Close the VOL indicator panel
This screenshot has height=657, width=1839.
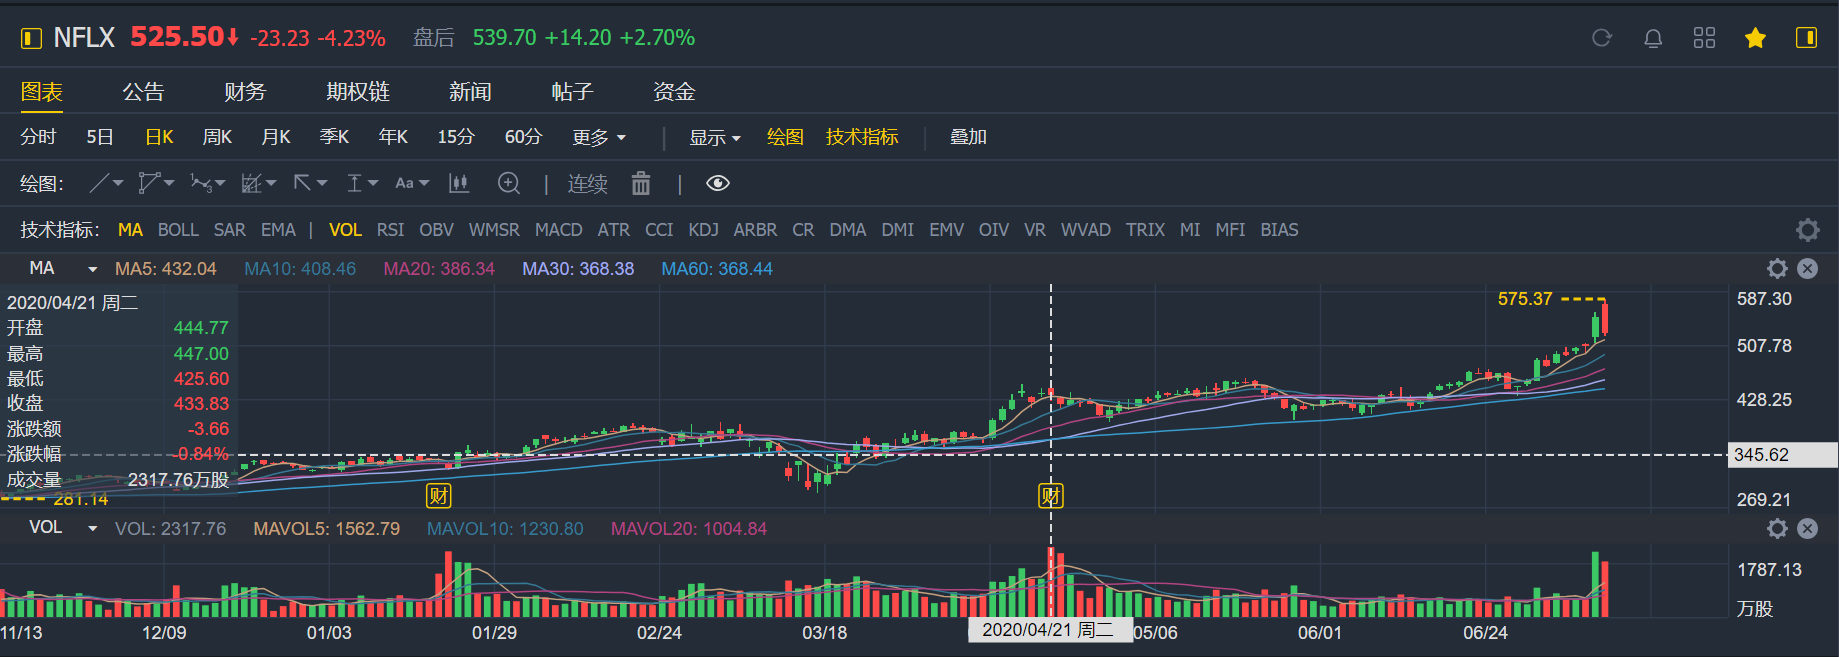[x=1808, y=528]
